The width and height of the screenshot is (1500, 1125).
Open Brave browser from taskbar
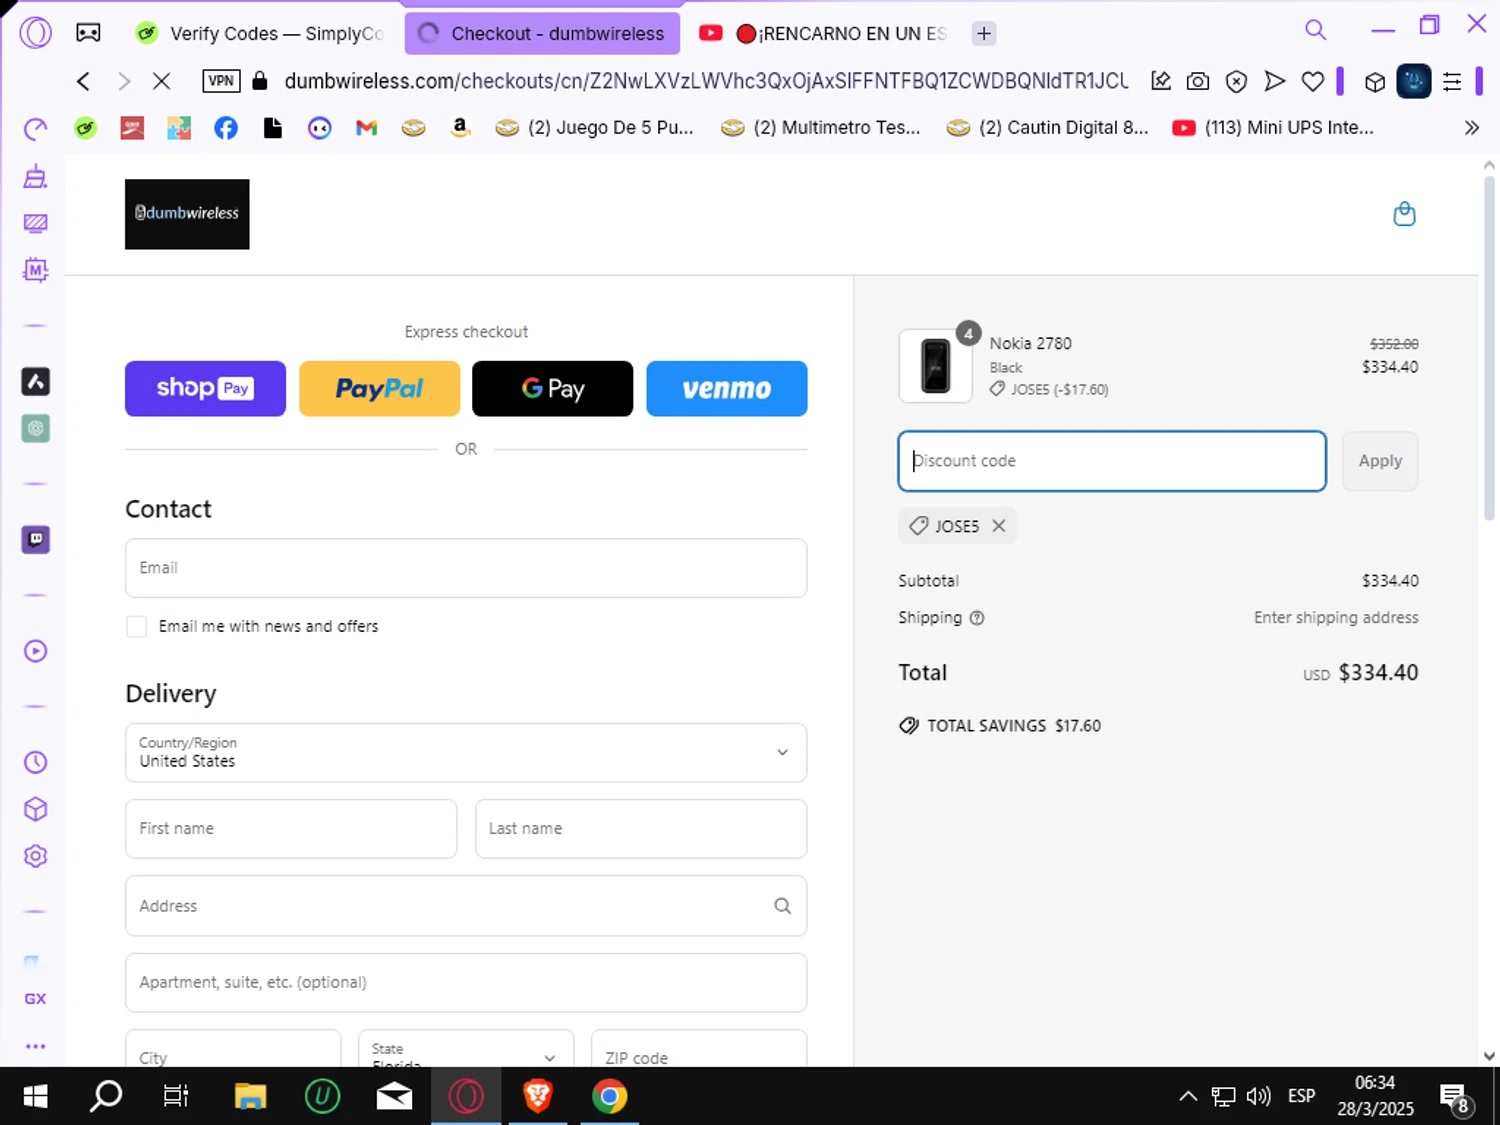pyautogui.click(x=538, y=1096)
